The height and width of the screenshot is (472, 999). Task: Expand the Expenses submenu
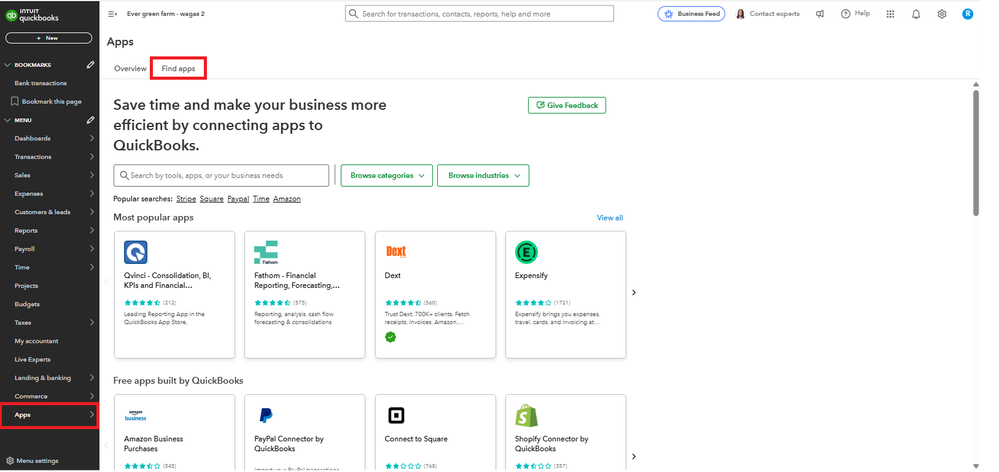(92, 194)
